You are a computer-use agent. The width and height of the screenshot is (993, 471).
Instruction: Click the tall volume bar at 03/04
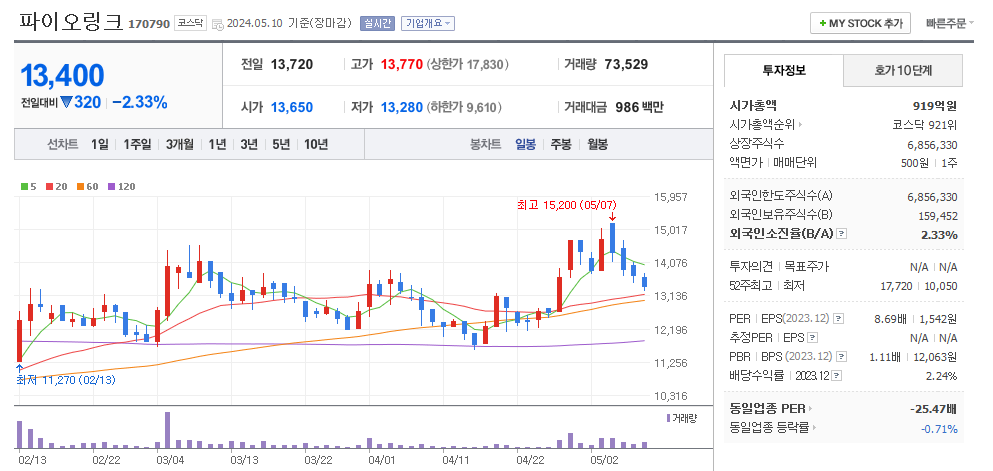[x=167, y=430]
